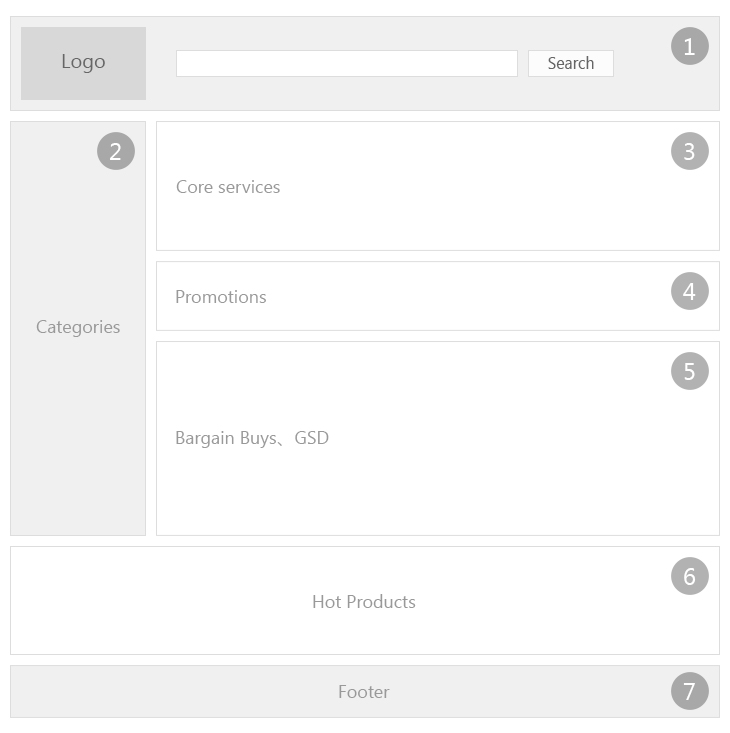Select the Categories label in sidebar
The height and width of the screenshot is (733, 730).
[78, 327]
